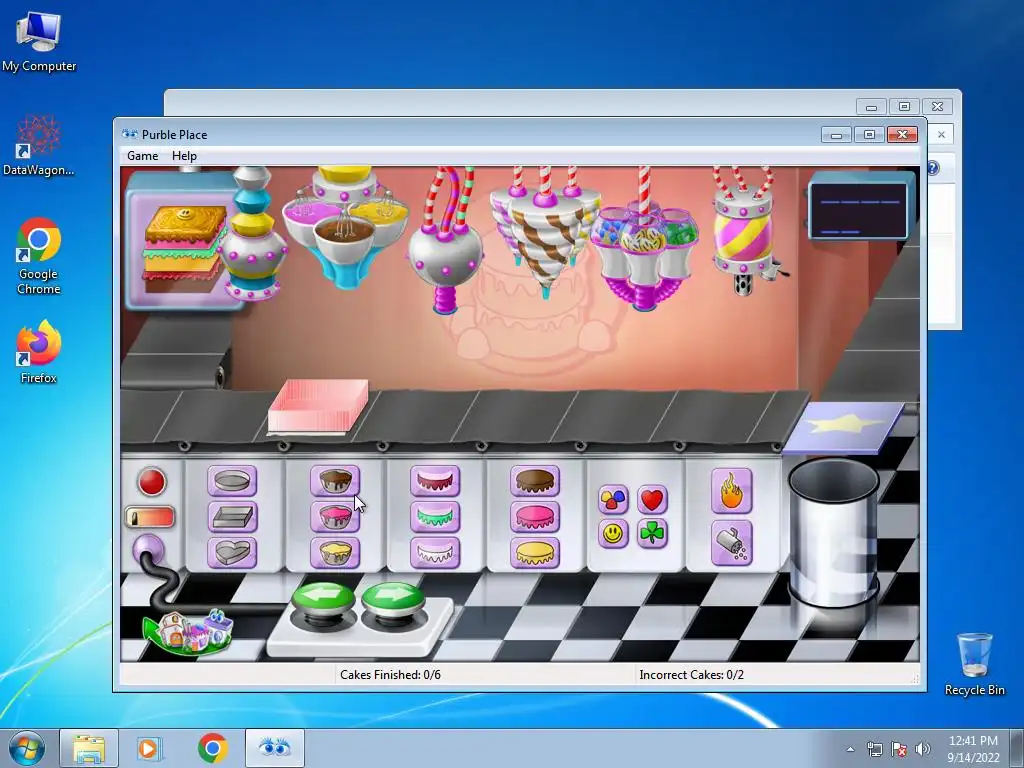This screenshot has width=1024, height=768.
Task: Maximize the Purble Place window
Action: click(x=869, y=135)
